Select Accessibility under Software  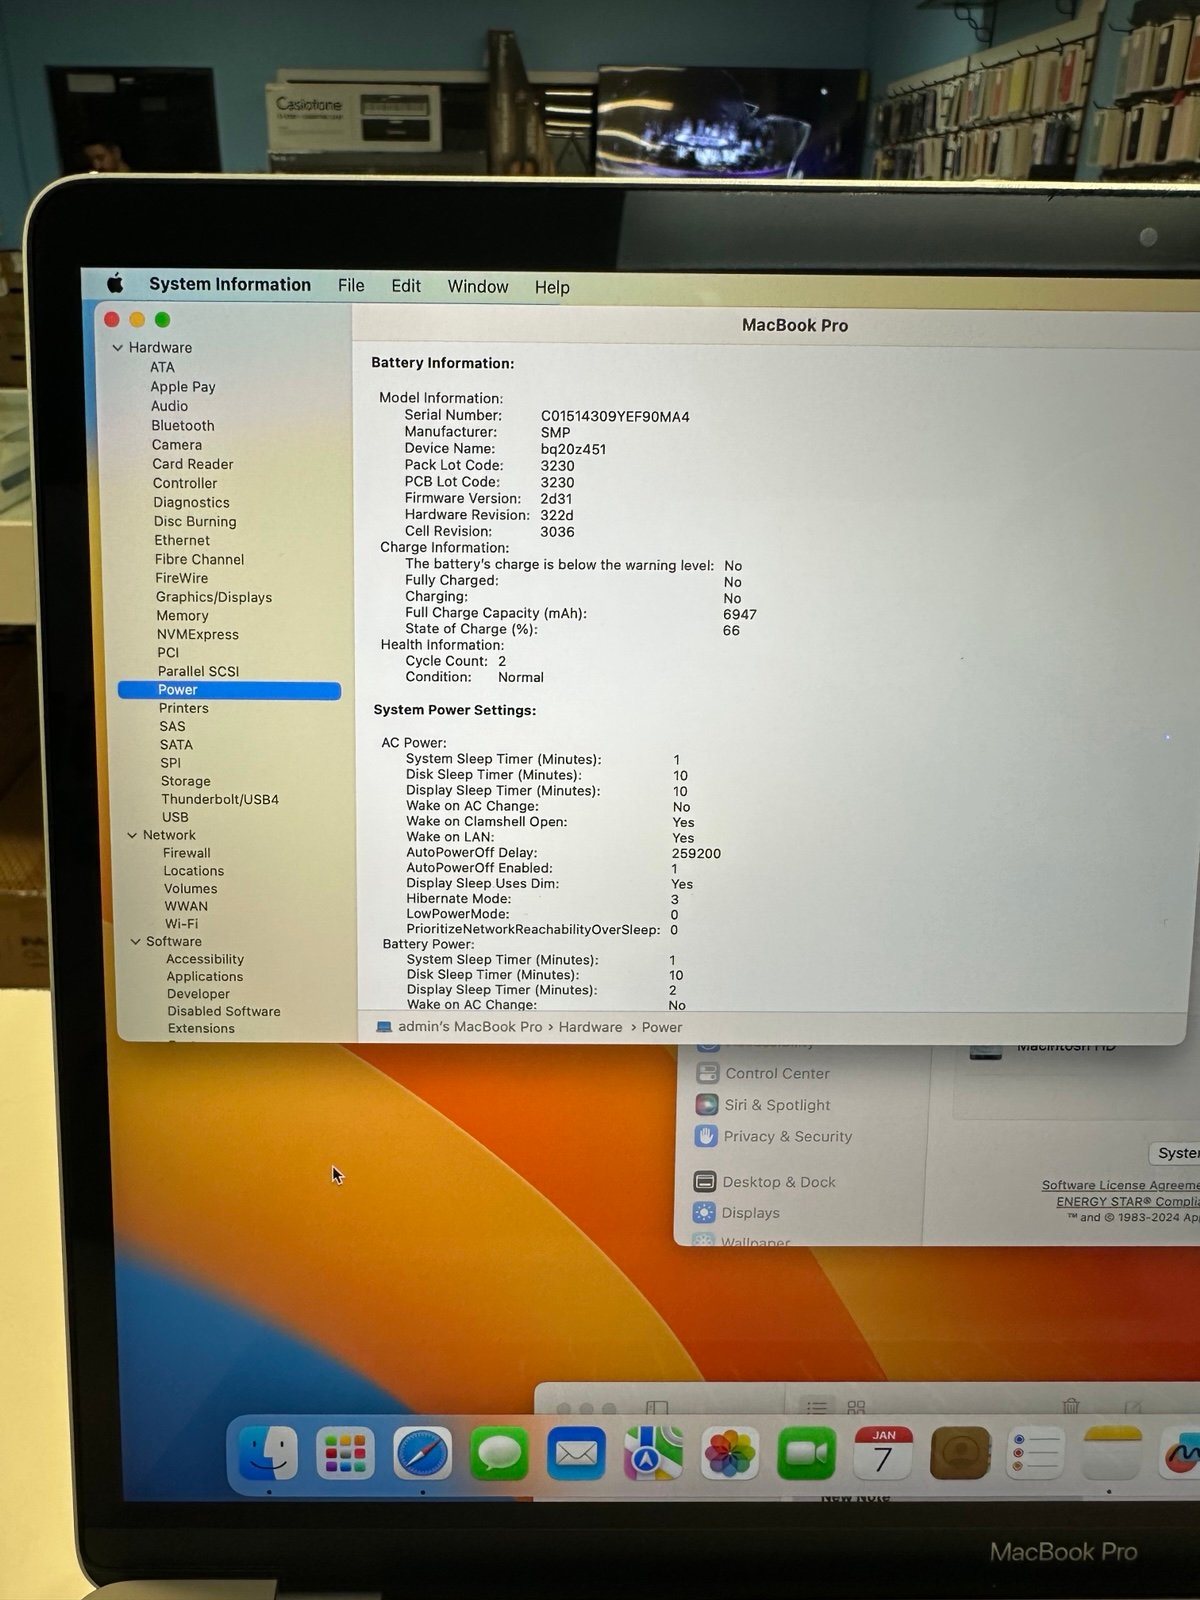(205, 959)
